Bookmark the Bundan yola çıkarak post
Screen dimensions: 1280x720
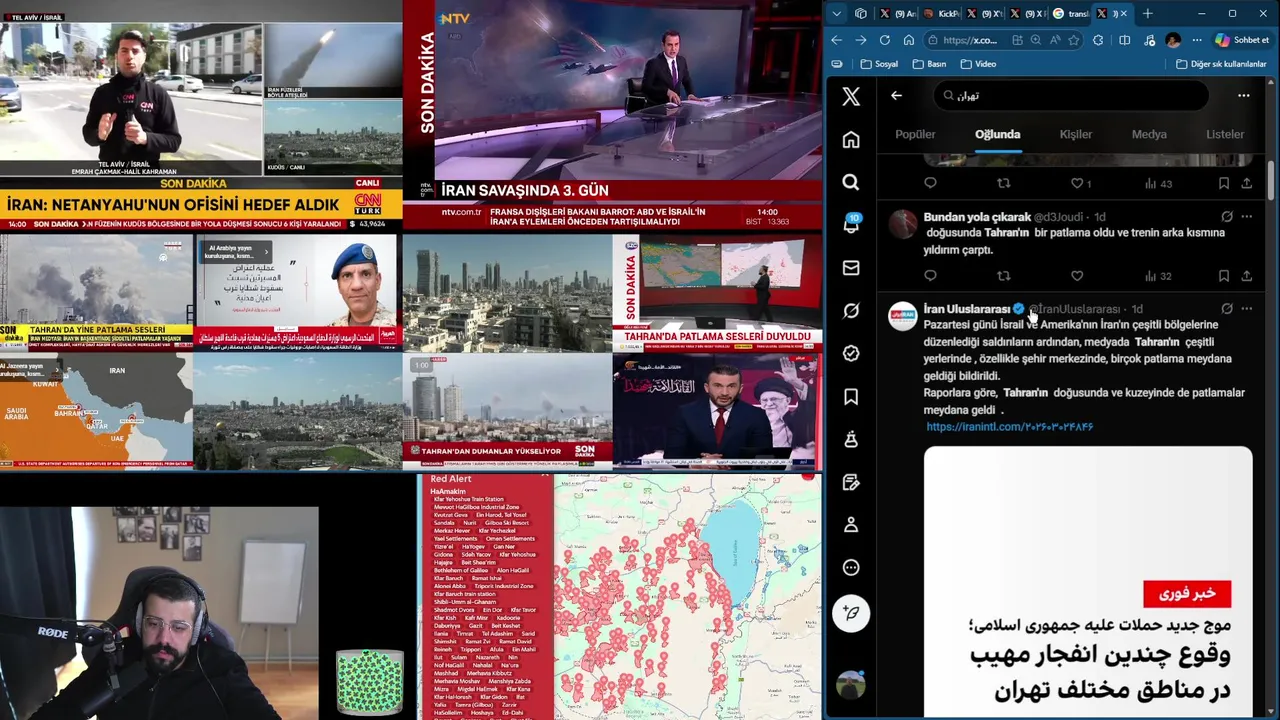[1224, 276]
